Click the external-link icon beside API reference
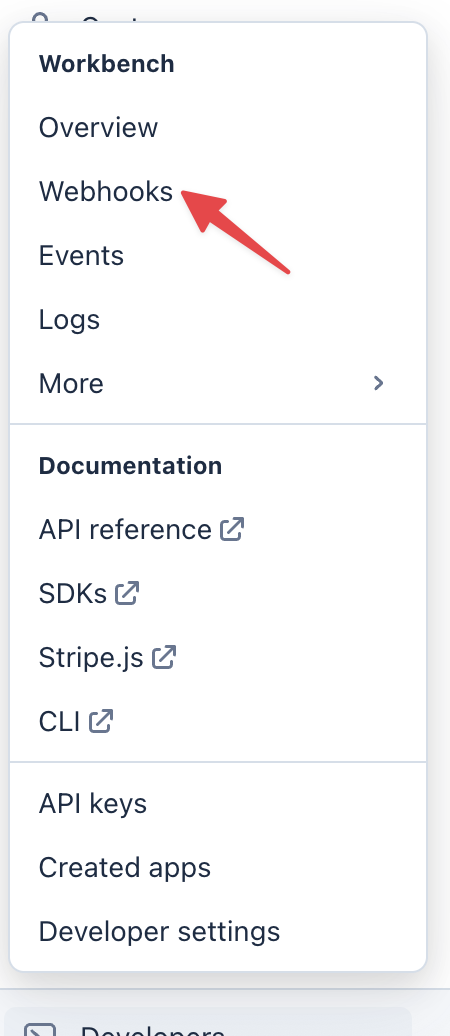450x1036 pixels. pyautogui.click(x=232, y=529)
